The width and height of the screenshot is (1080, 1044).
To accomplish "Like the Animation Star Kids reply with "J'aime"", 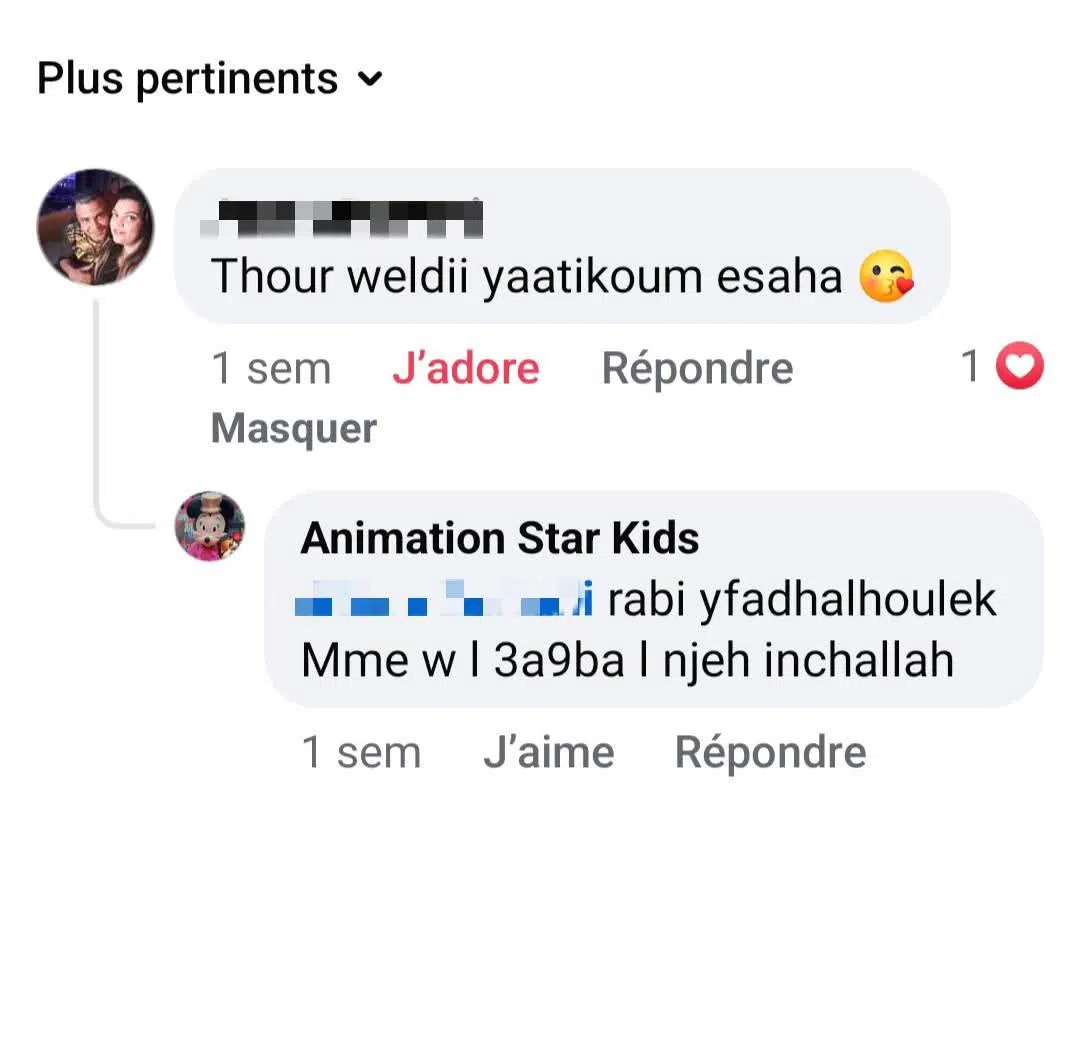I will pyautogui.click(x=548, y=753).
